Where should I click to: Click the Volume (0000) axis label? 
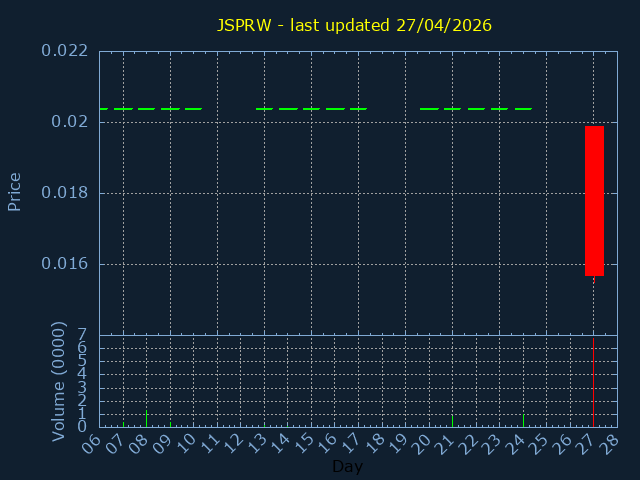59,381
